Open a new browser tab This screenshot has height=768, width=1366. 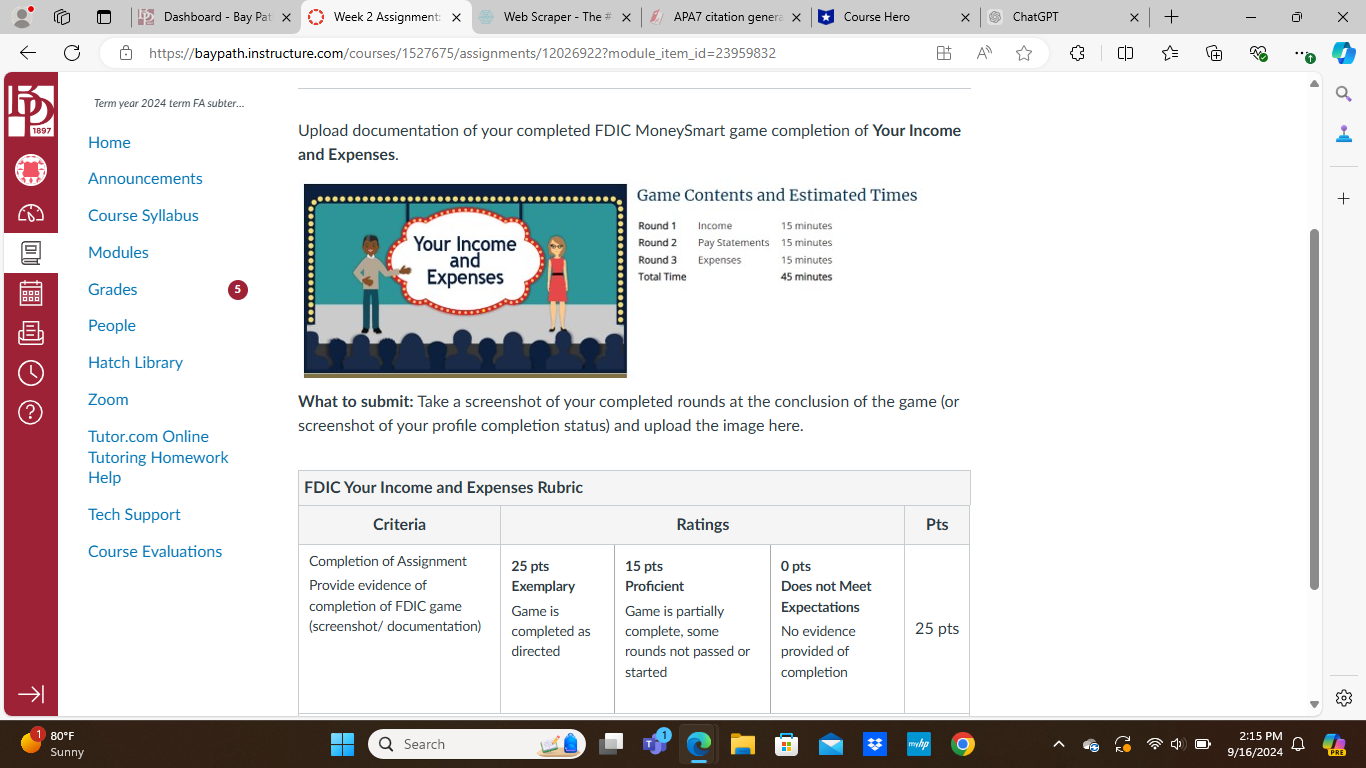1171,17
